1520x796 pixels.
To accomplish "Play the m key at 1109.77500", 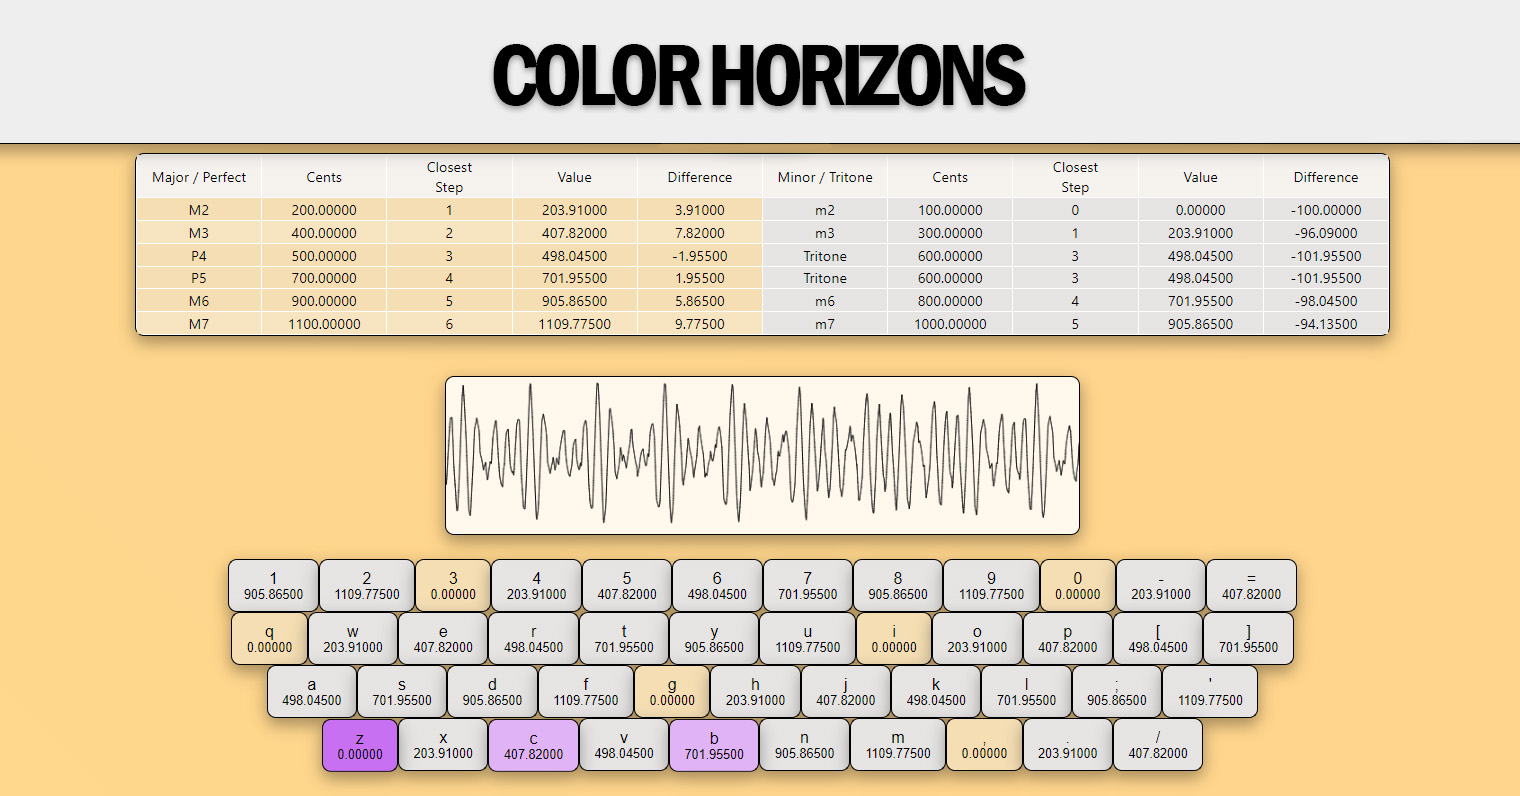I will [x=898, y=746].
